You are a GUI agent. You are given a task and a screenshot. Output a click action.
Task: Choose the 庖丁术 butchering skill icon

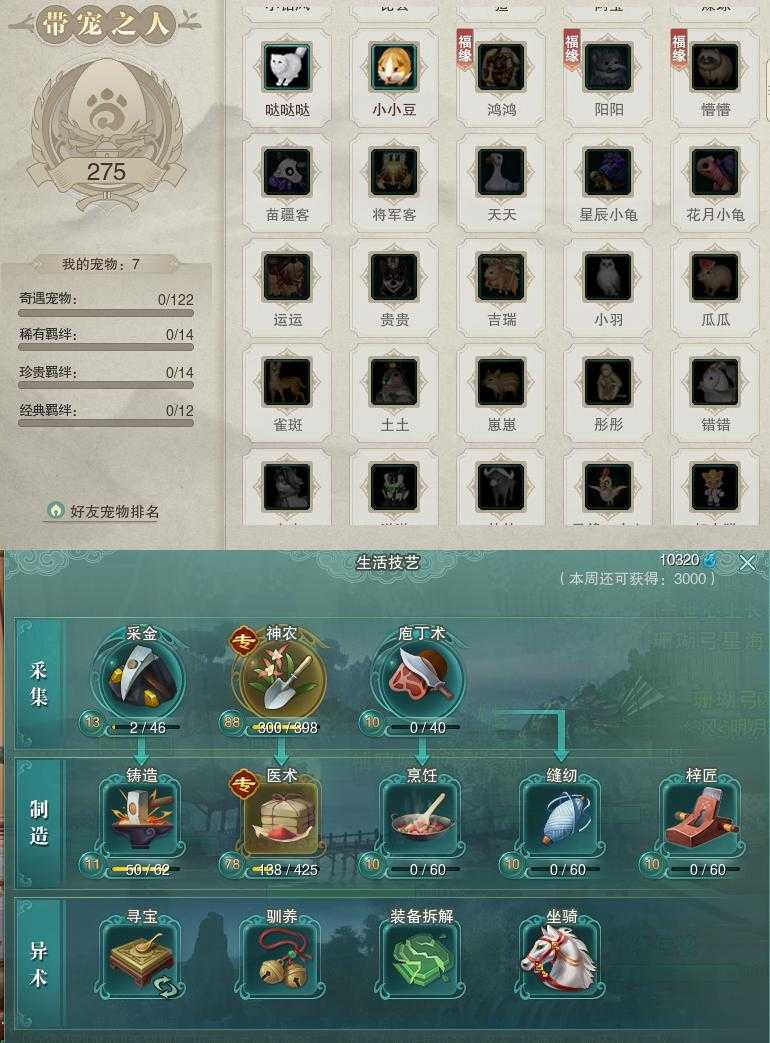421,677
